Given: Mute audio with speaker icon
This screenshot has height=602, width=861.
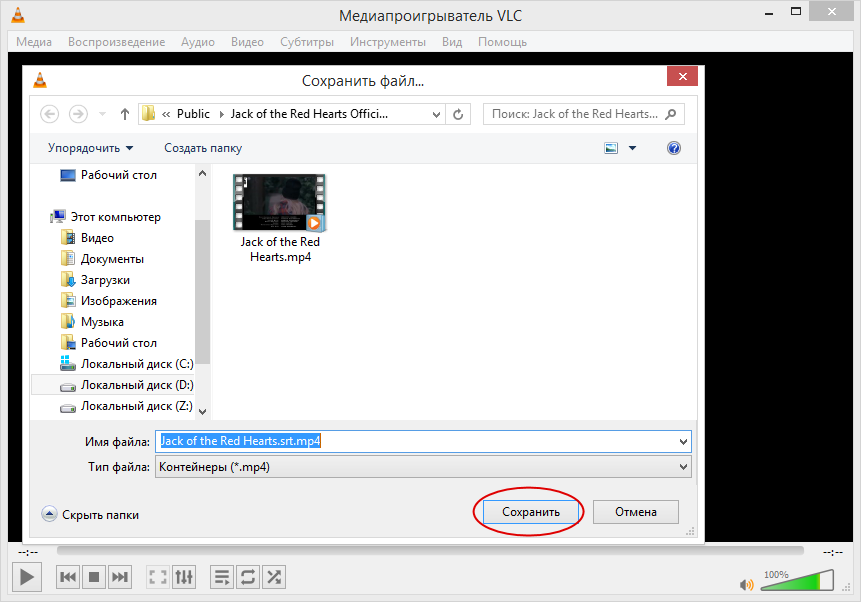Looking at the screenshot, I should coord(746,584).
